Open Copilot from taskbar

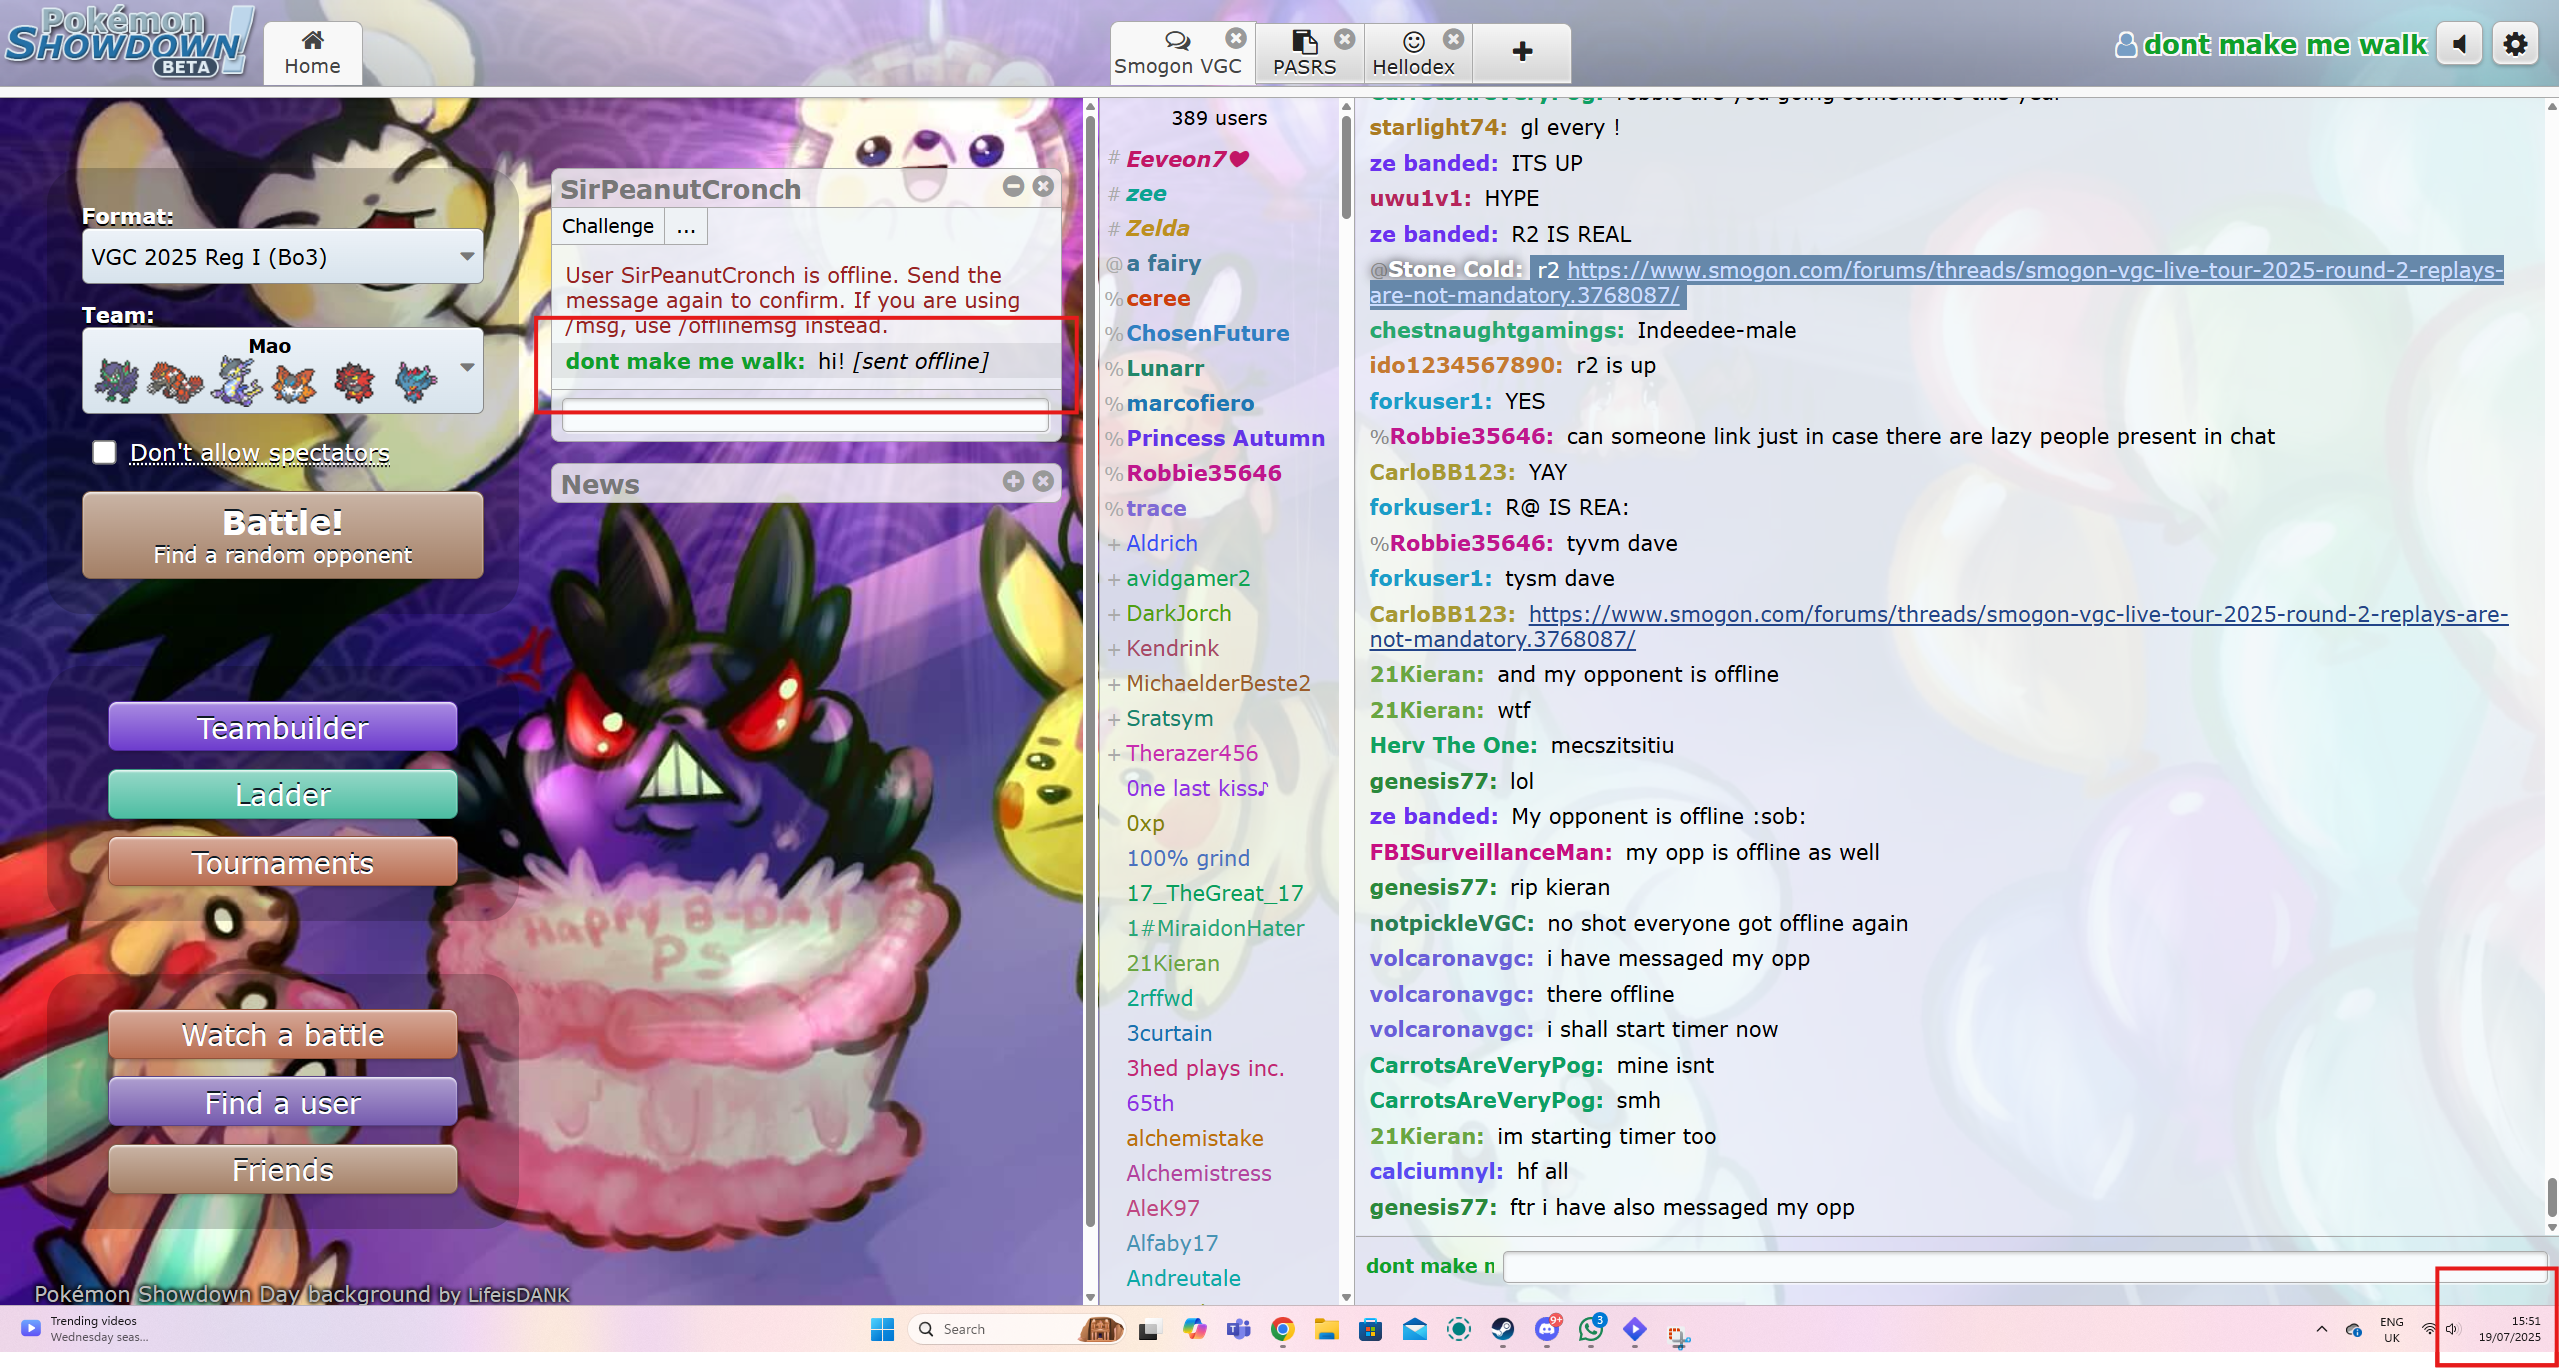1194,1329
